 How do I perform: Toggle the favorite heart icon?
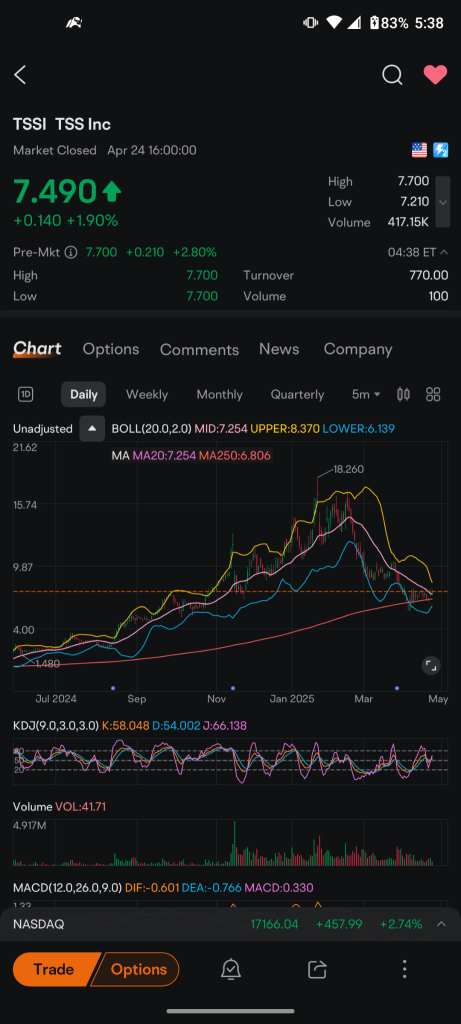click(x=436, y=75)
